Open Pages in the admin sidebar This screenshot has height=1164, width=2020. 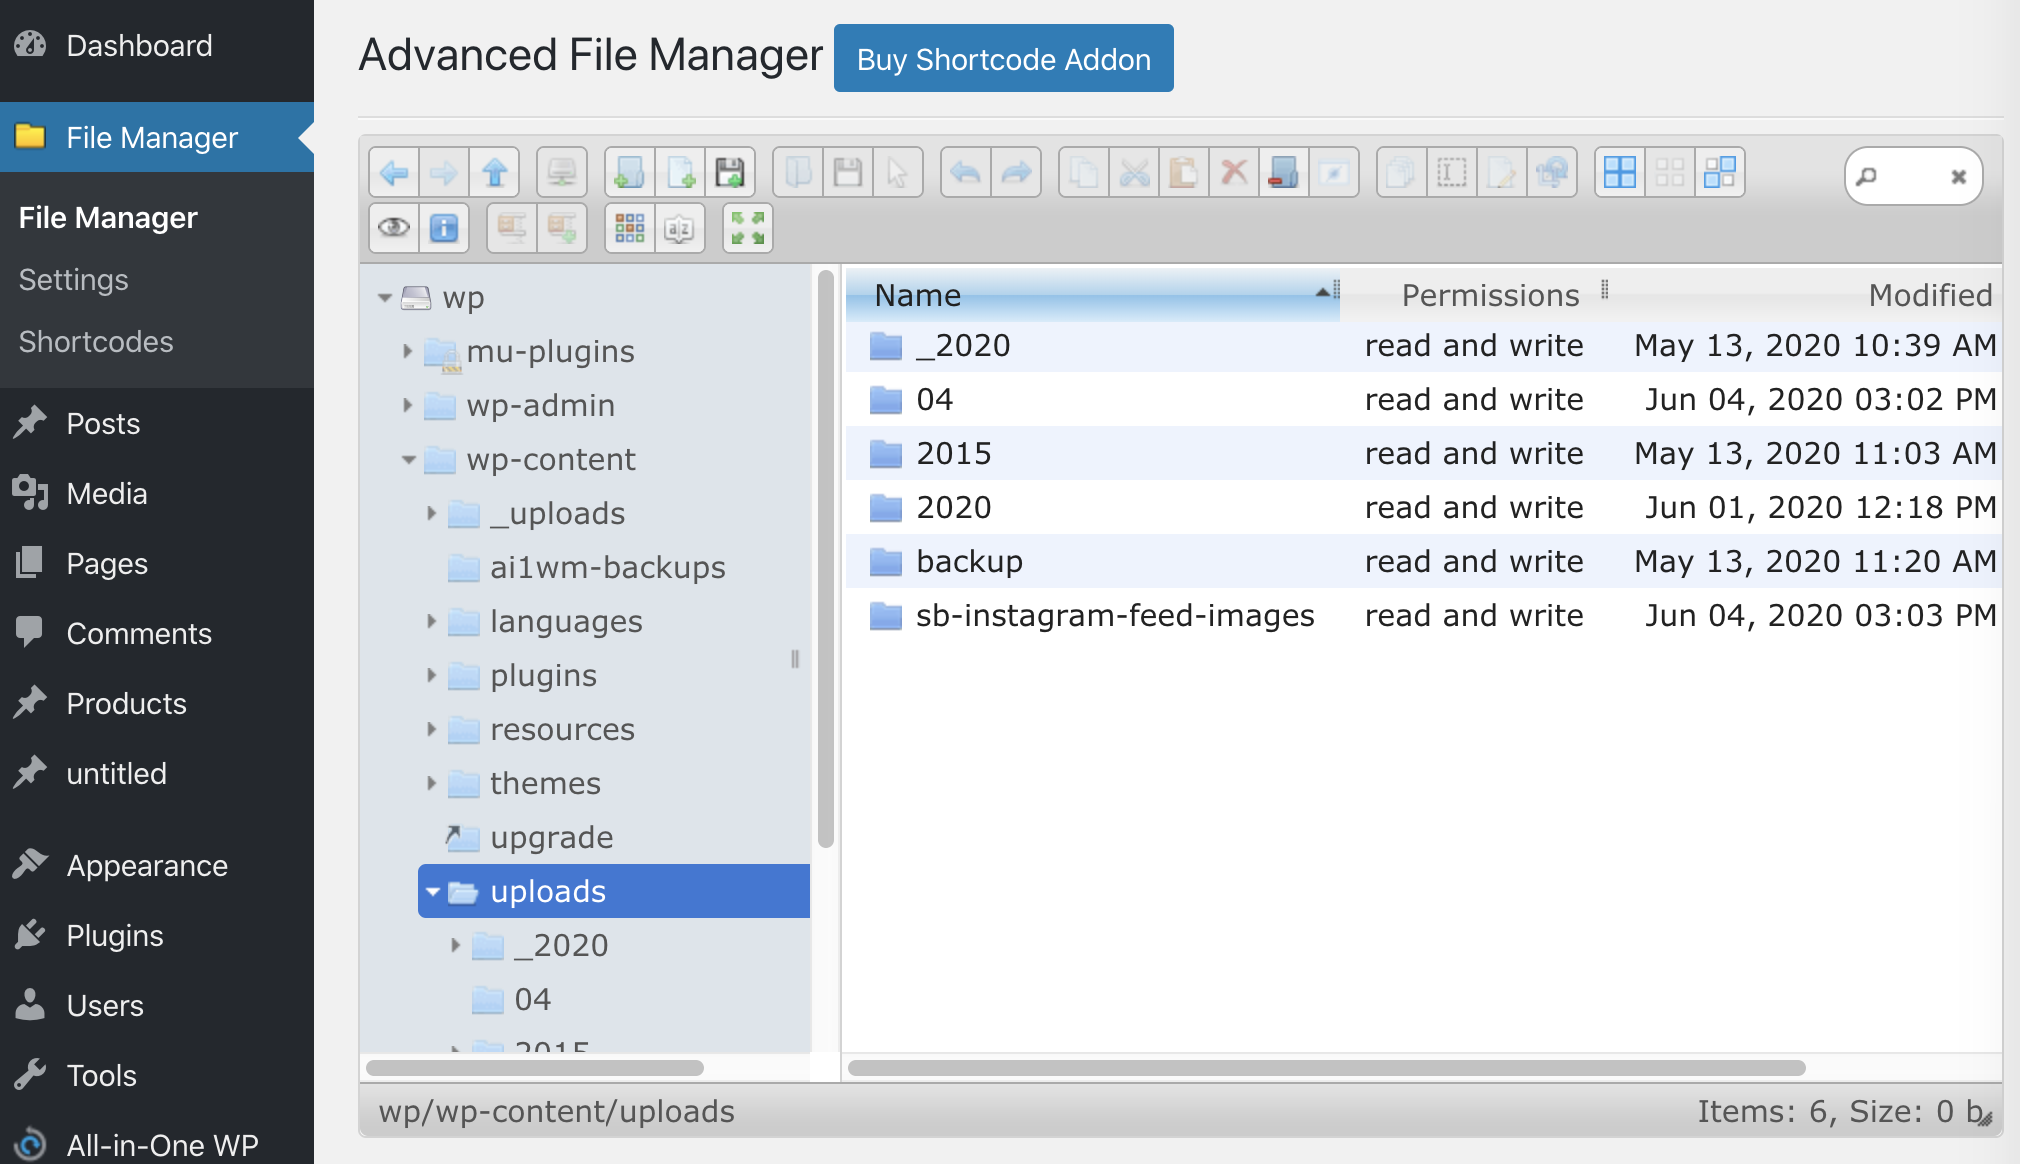[x=157, y=564]
